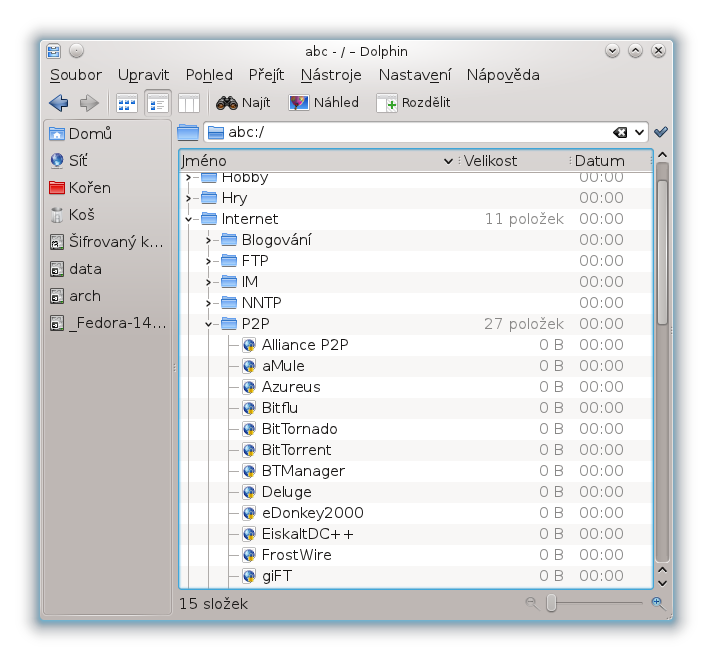Expand the FTP folder

pyautogui.click(x=208, y=261)
